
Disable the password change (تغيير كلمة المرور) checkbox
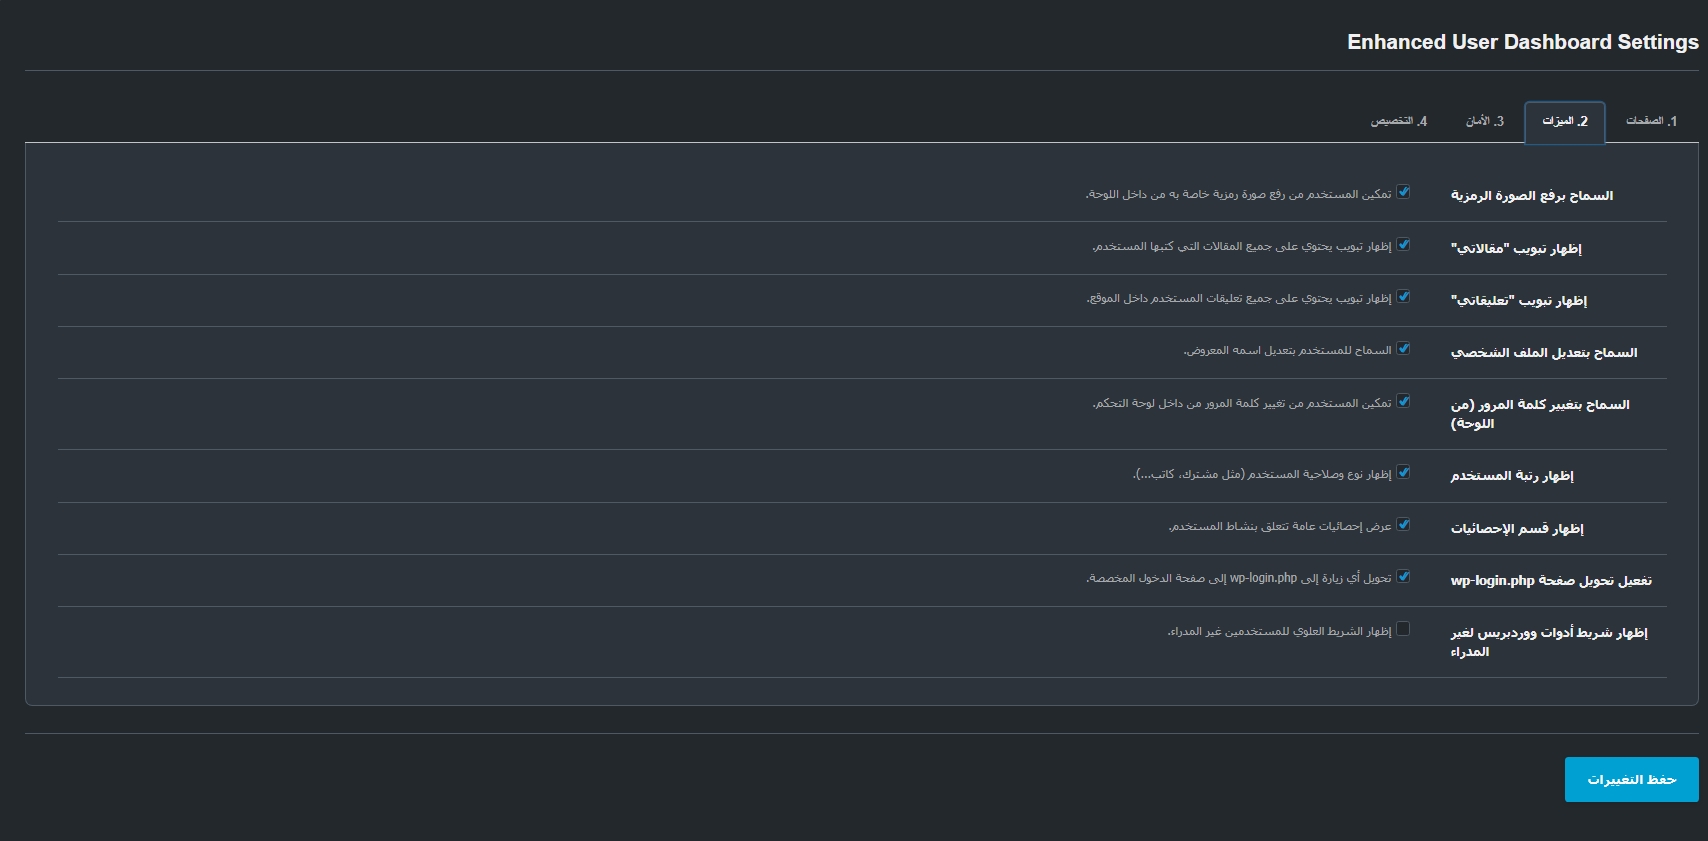click(1403, 401)
